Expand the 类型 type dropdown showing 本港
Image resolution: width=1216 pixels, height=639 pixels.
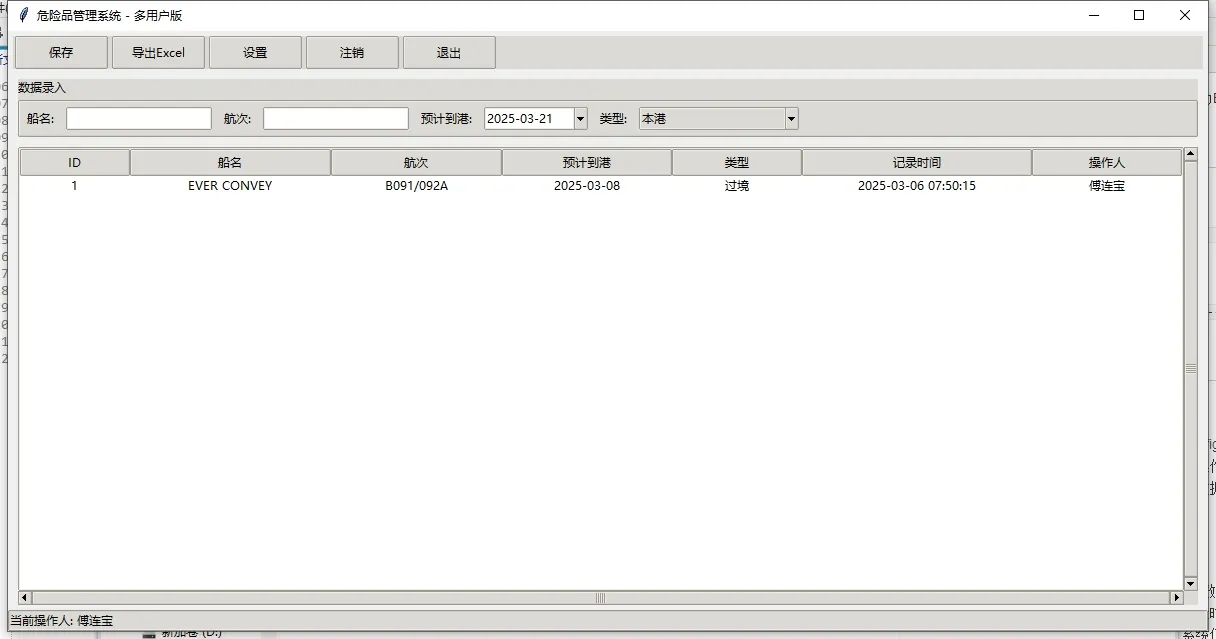[790, 117]
